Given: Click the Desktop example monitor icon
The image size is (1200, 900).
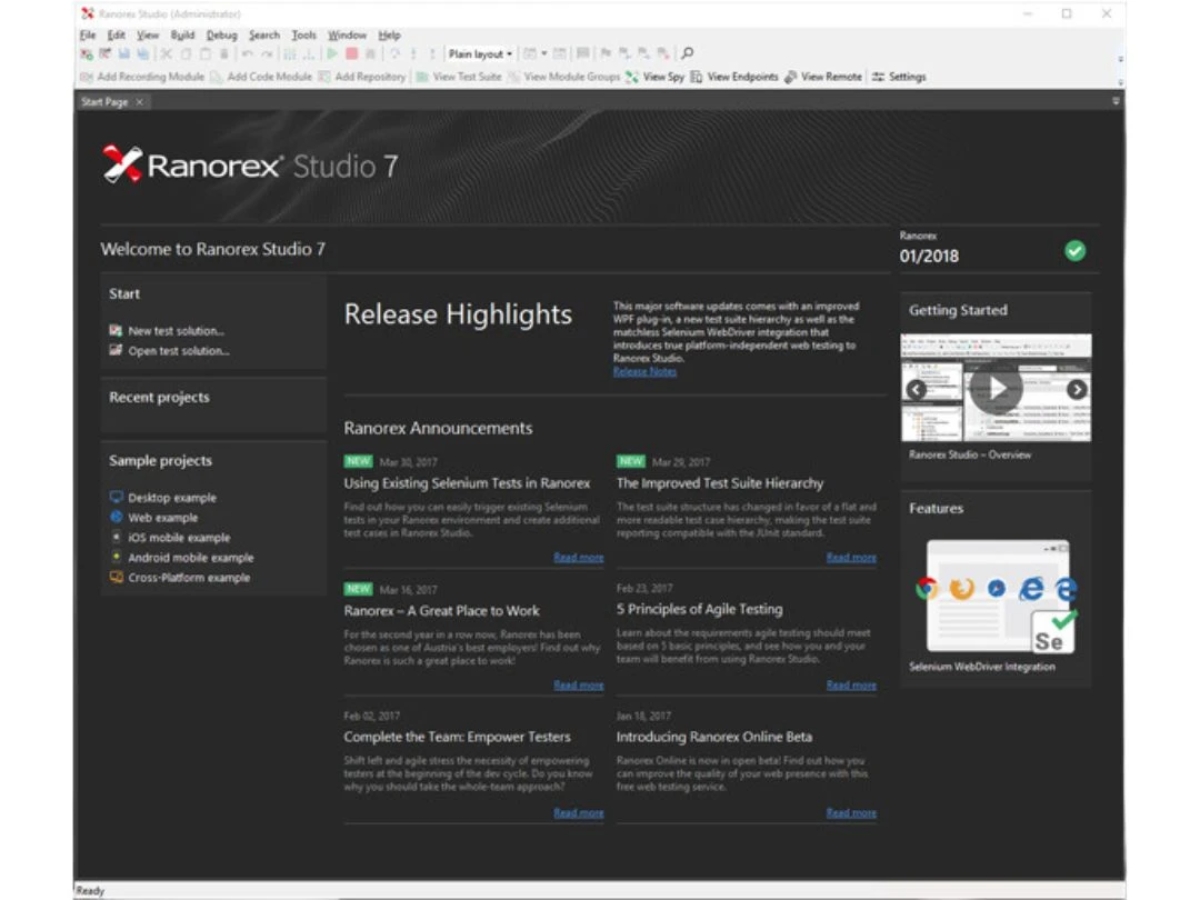Looking at the screenshot, I should tap(116, 497).
